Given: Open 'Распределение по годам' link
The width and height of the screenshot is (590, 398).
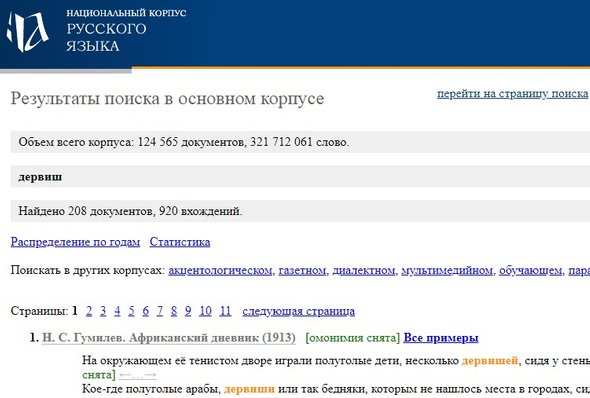Looking at the screenshot, I should 75,242.
